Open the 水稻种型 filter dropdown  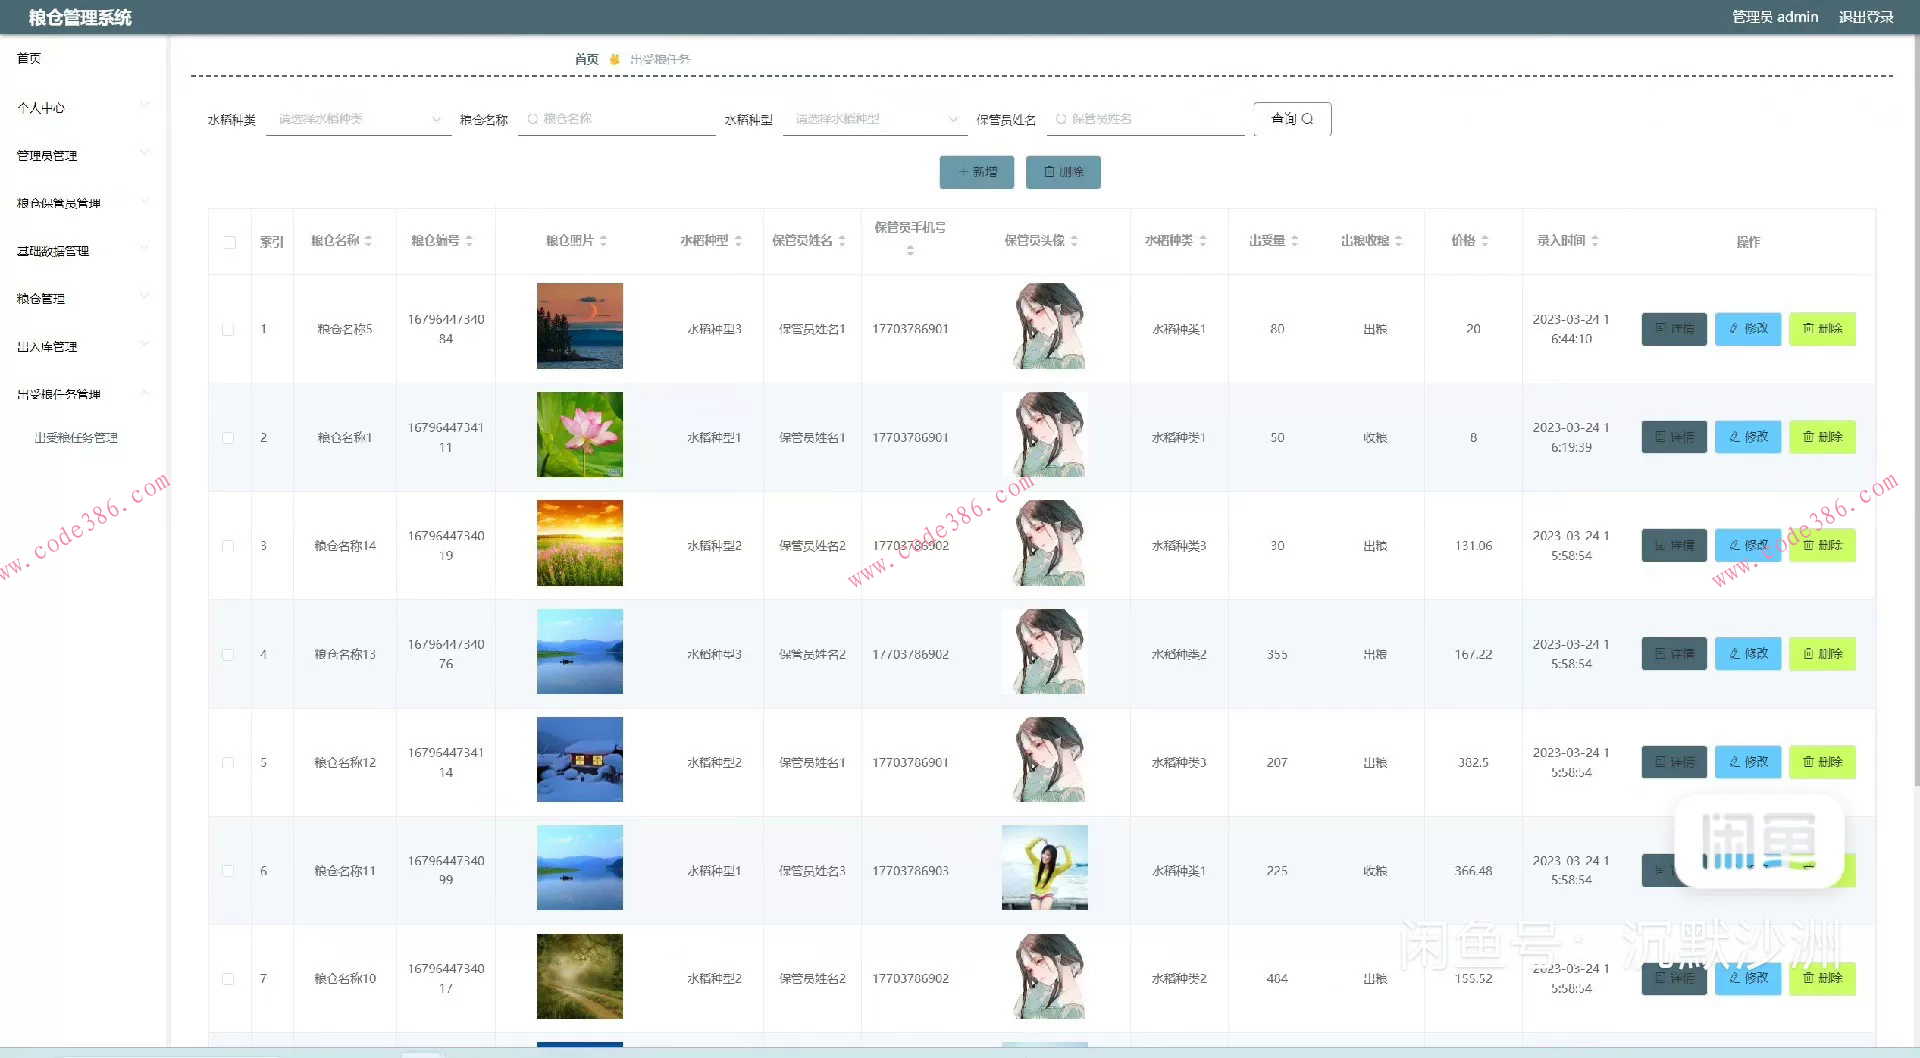tap(874, 119)
